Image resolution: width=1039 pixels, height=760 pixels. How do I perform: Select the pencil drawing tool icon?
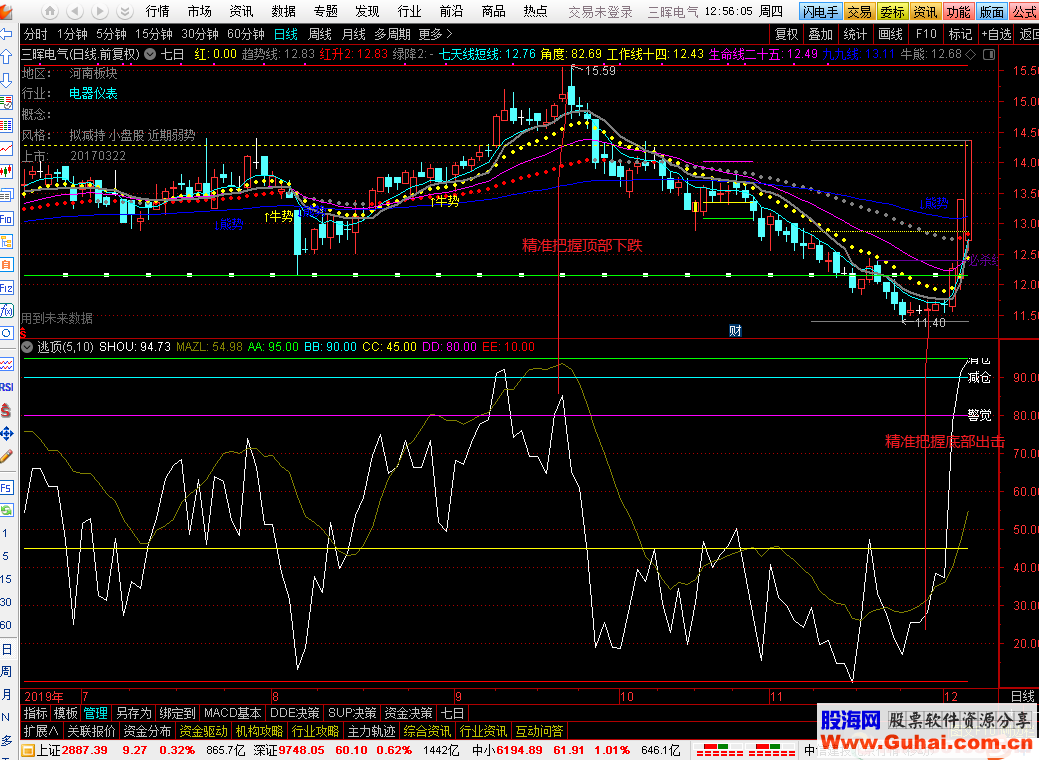[x=7, y=456]
